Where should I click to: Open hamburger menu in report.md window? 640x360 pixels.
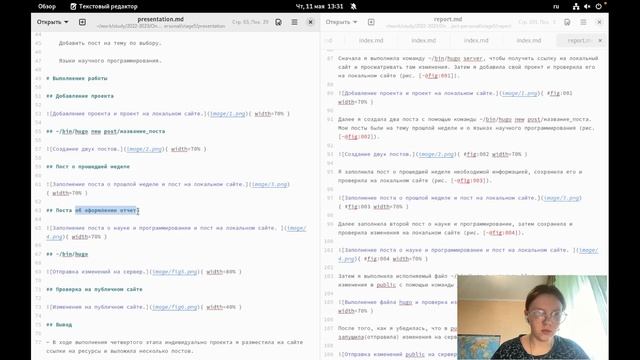[583, 22]
